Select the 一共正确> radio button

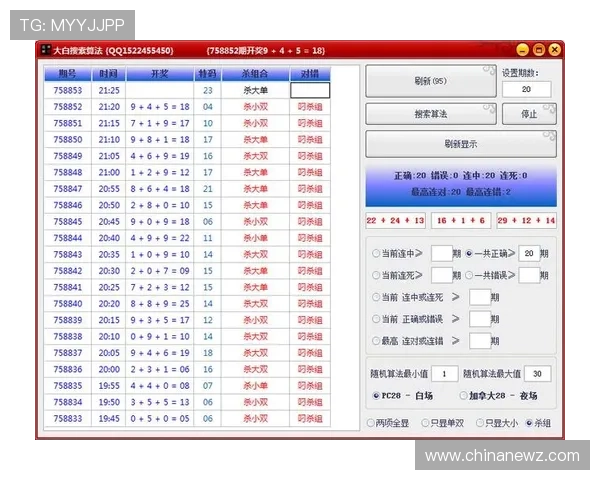pos(469,253)
